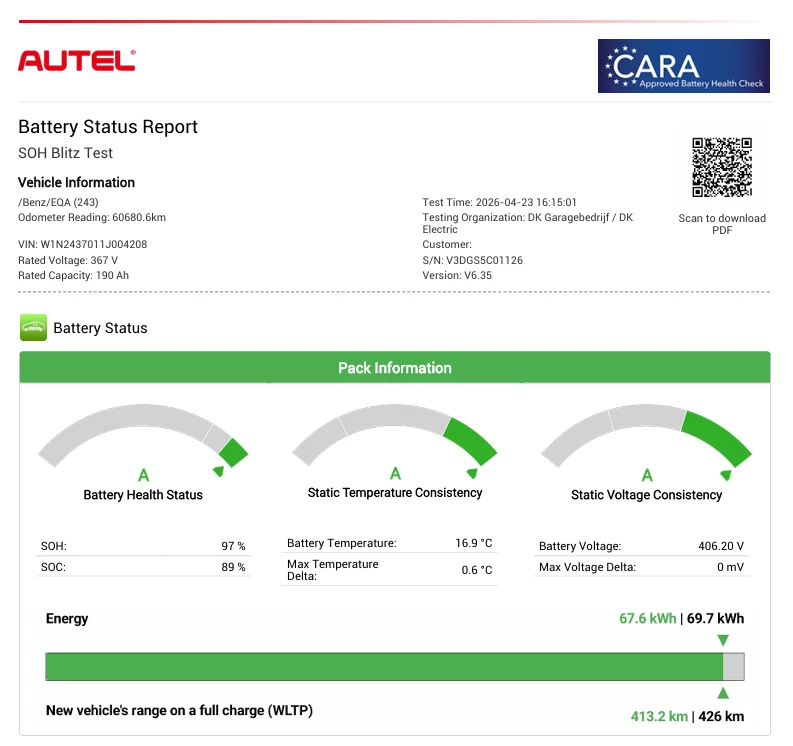
Task: Click the green down arrow above energy bar
Action: (x=723, y=640)
